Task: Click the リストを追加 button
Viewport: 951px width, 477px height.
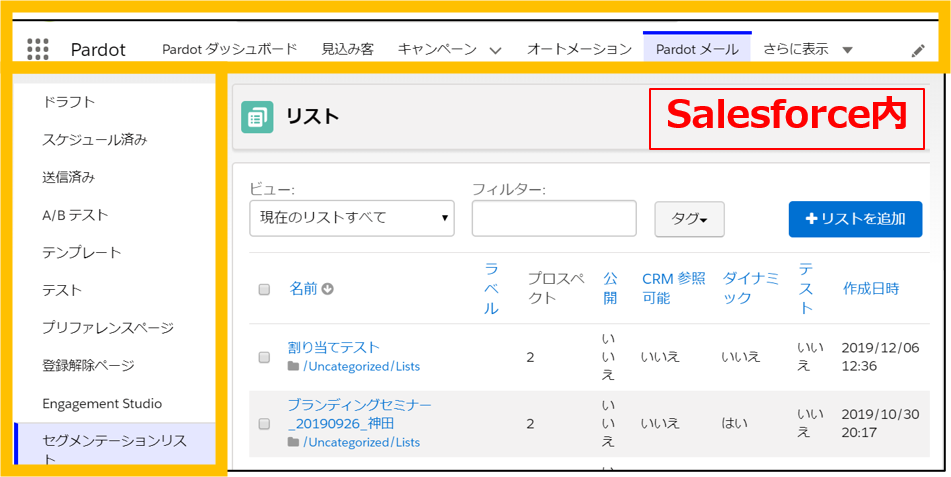Action: [855, 219]
